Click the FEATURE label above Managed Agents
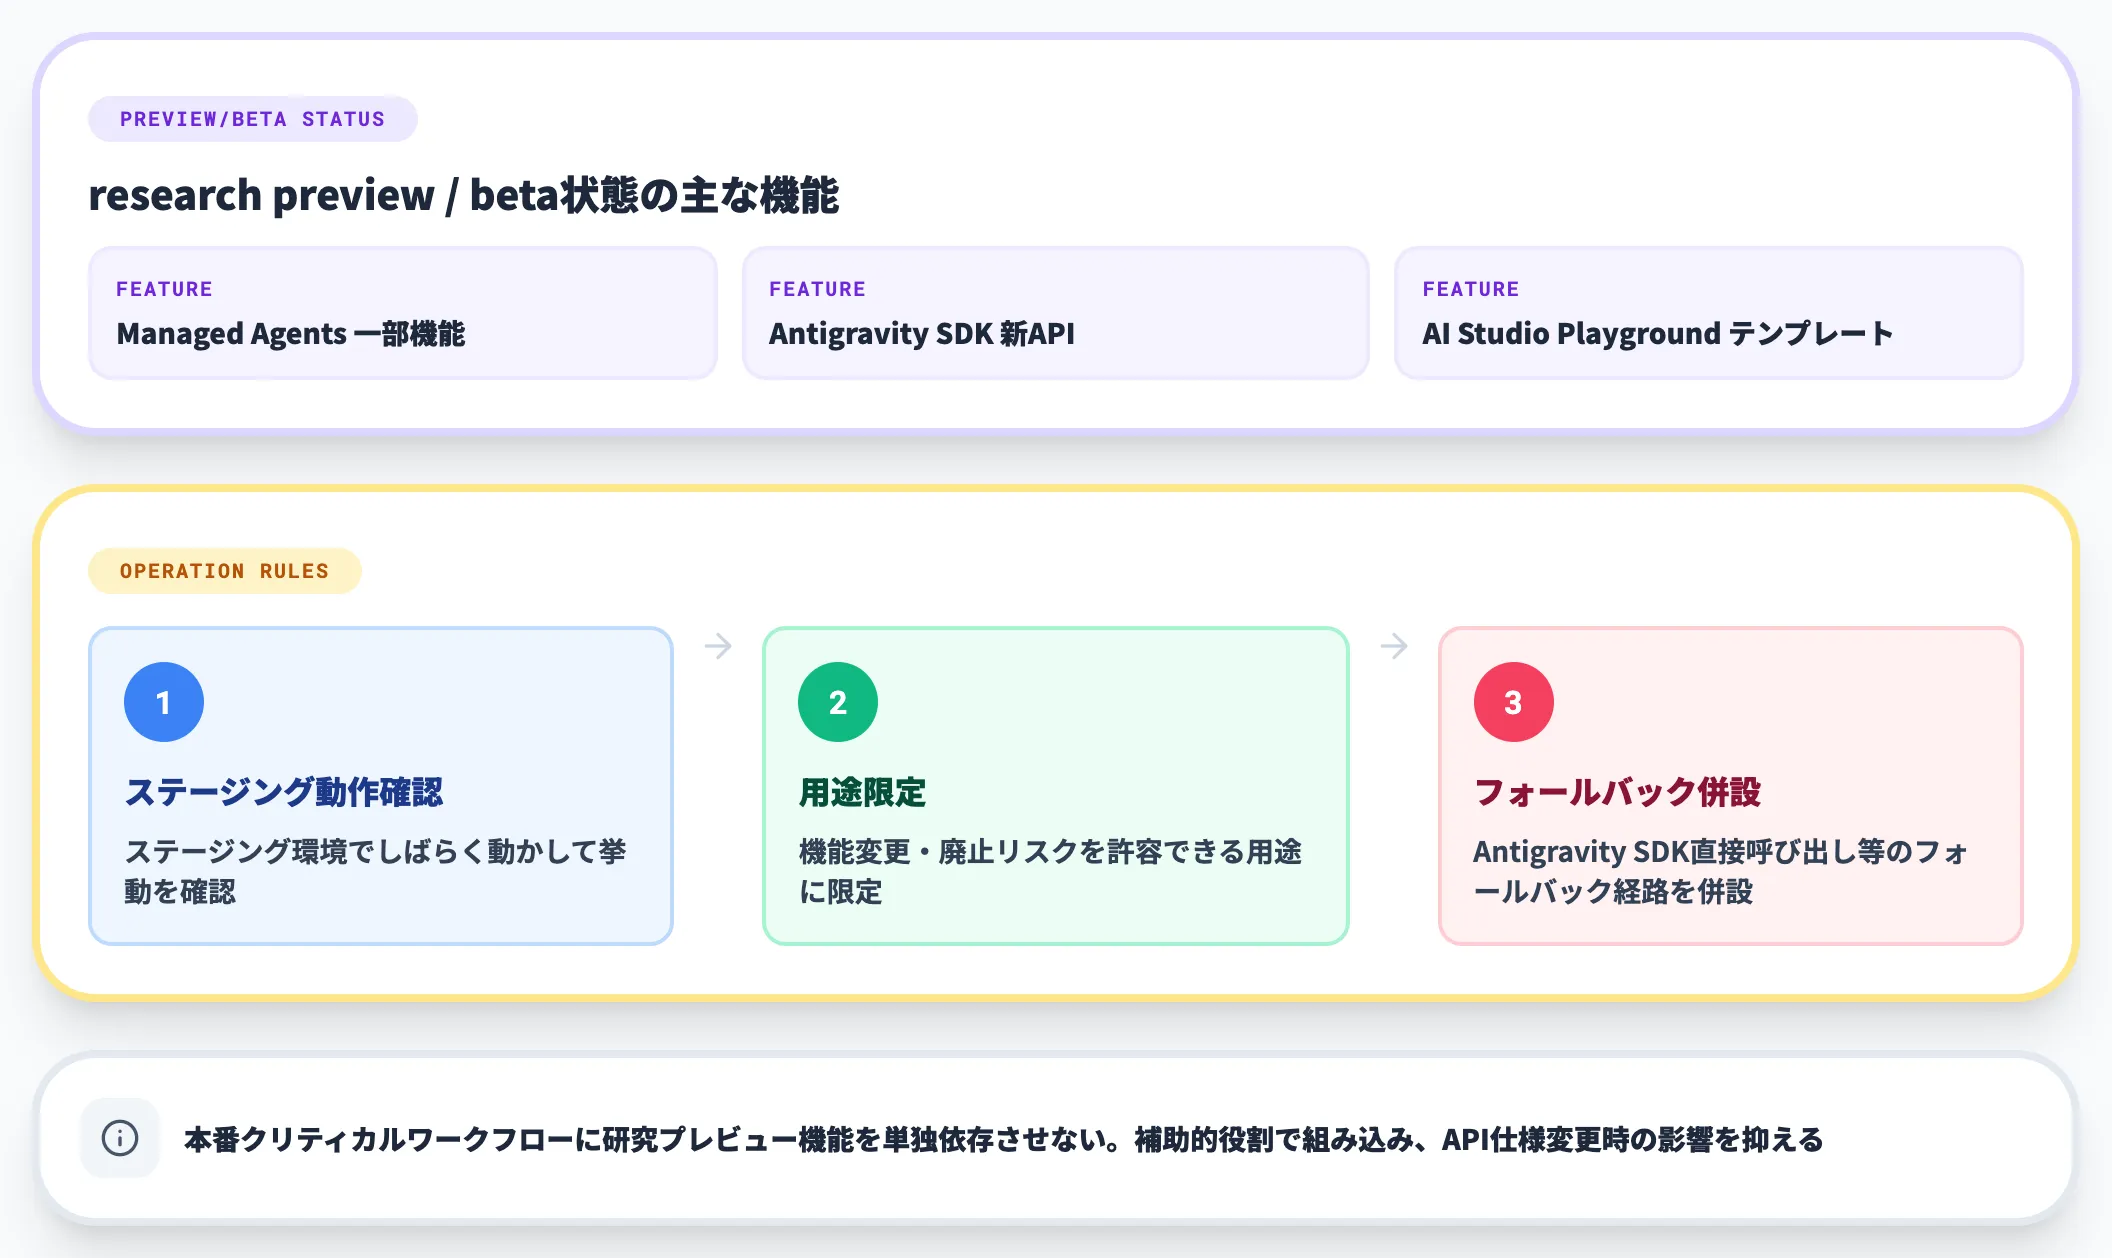2112x1258 pixels. (164, 289)
